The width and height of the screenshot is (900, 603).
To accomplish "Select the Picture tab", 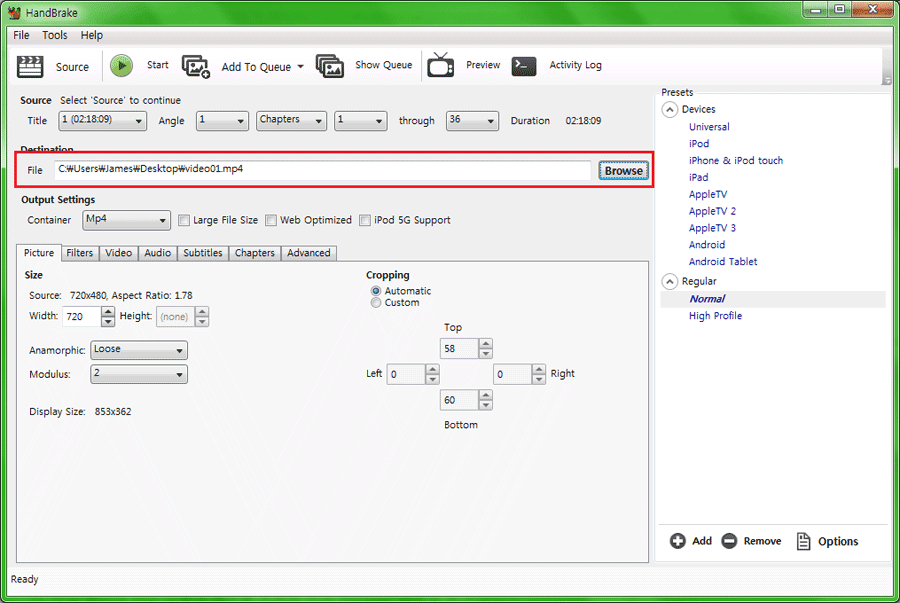I will click(38, 252).
